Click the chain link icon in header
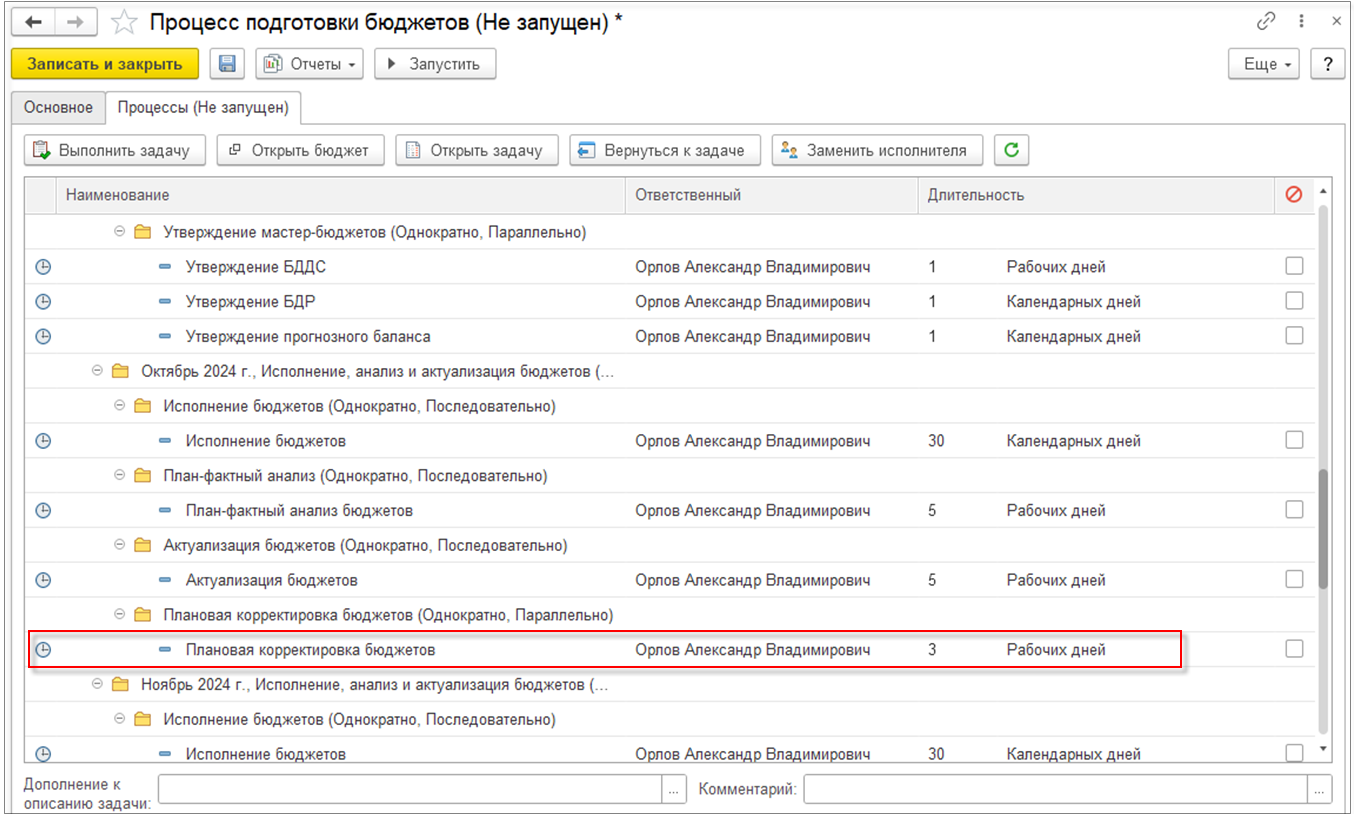1354x814 pixels. pyautogui.click(x=1266, y=22)
